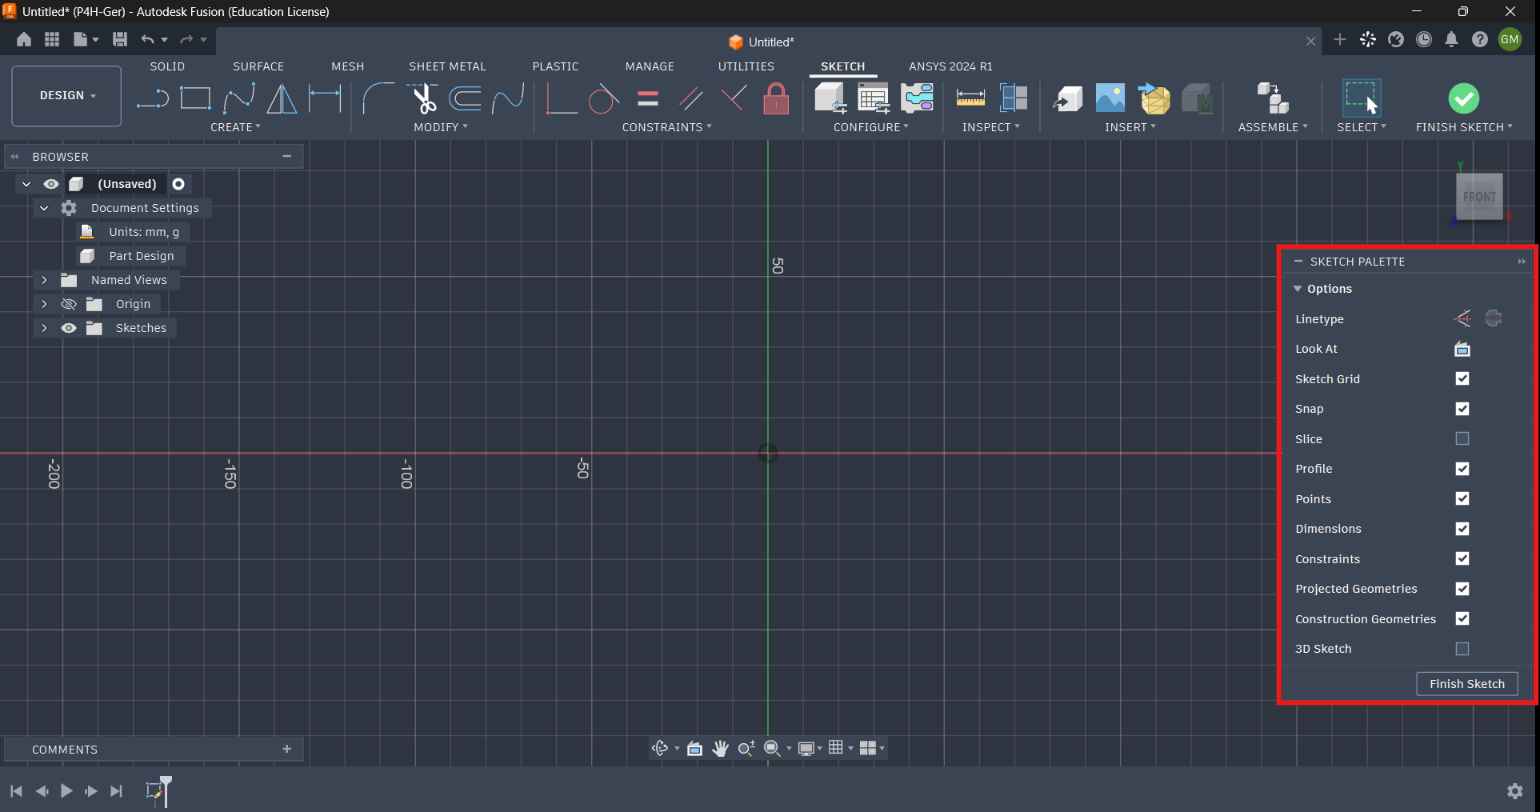Apply the Parallel constraint
Image resolution: width=1540 pixels, height=812 pixels.
pos(691,98)
